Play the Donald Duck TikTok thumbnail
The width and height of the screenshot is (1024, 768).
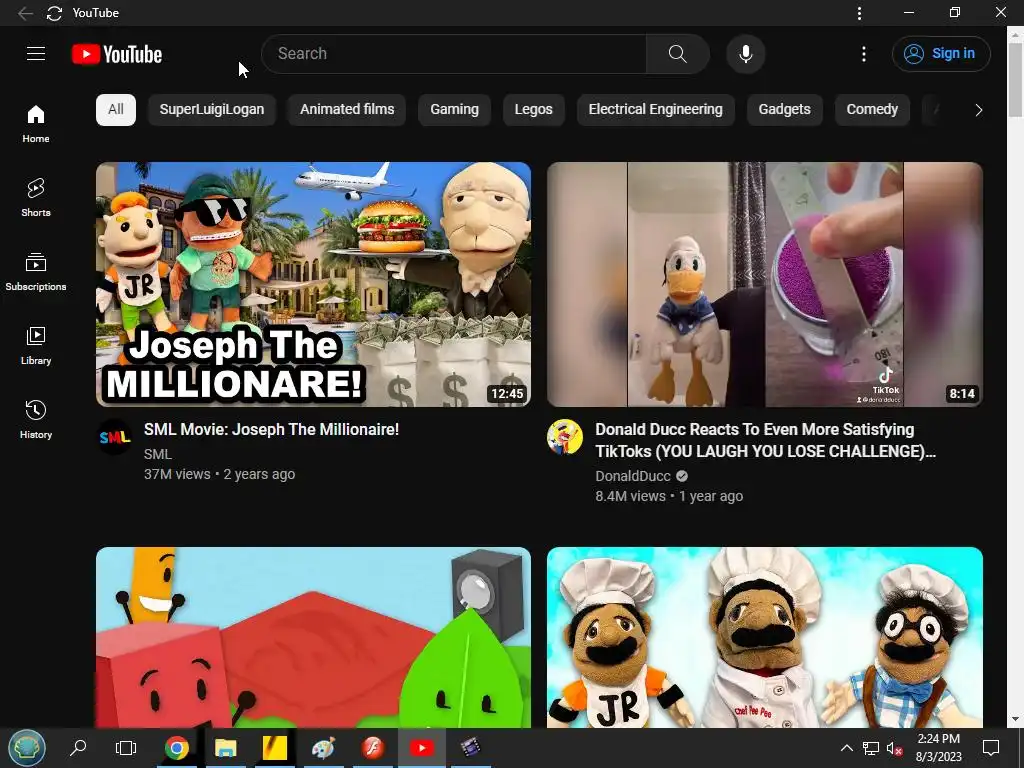pos(765,284)
